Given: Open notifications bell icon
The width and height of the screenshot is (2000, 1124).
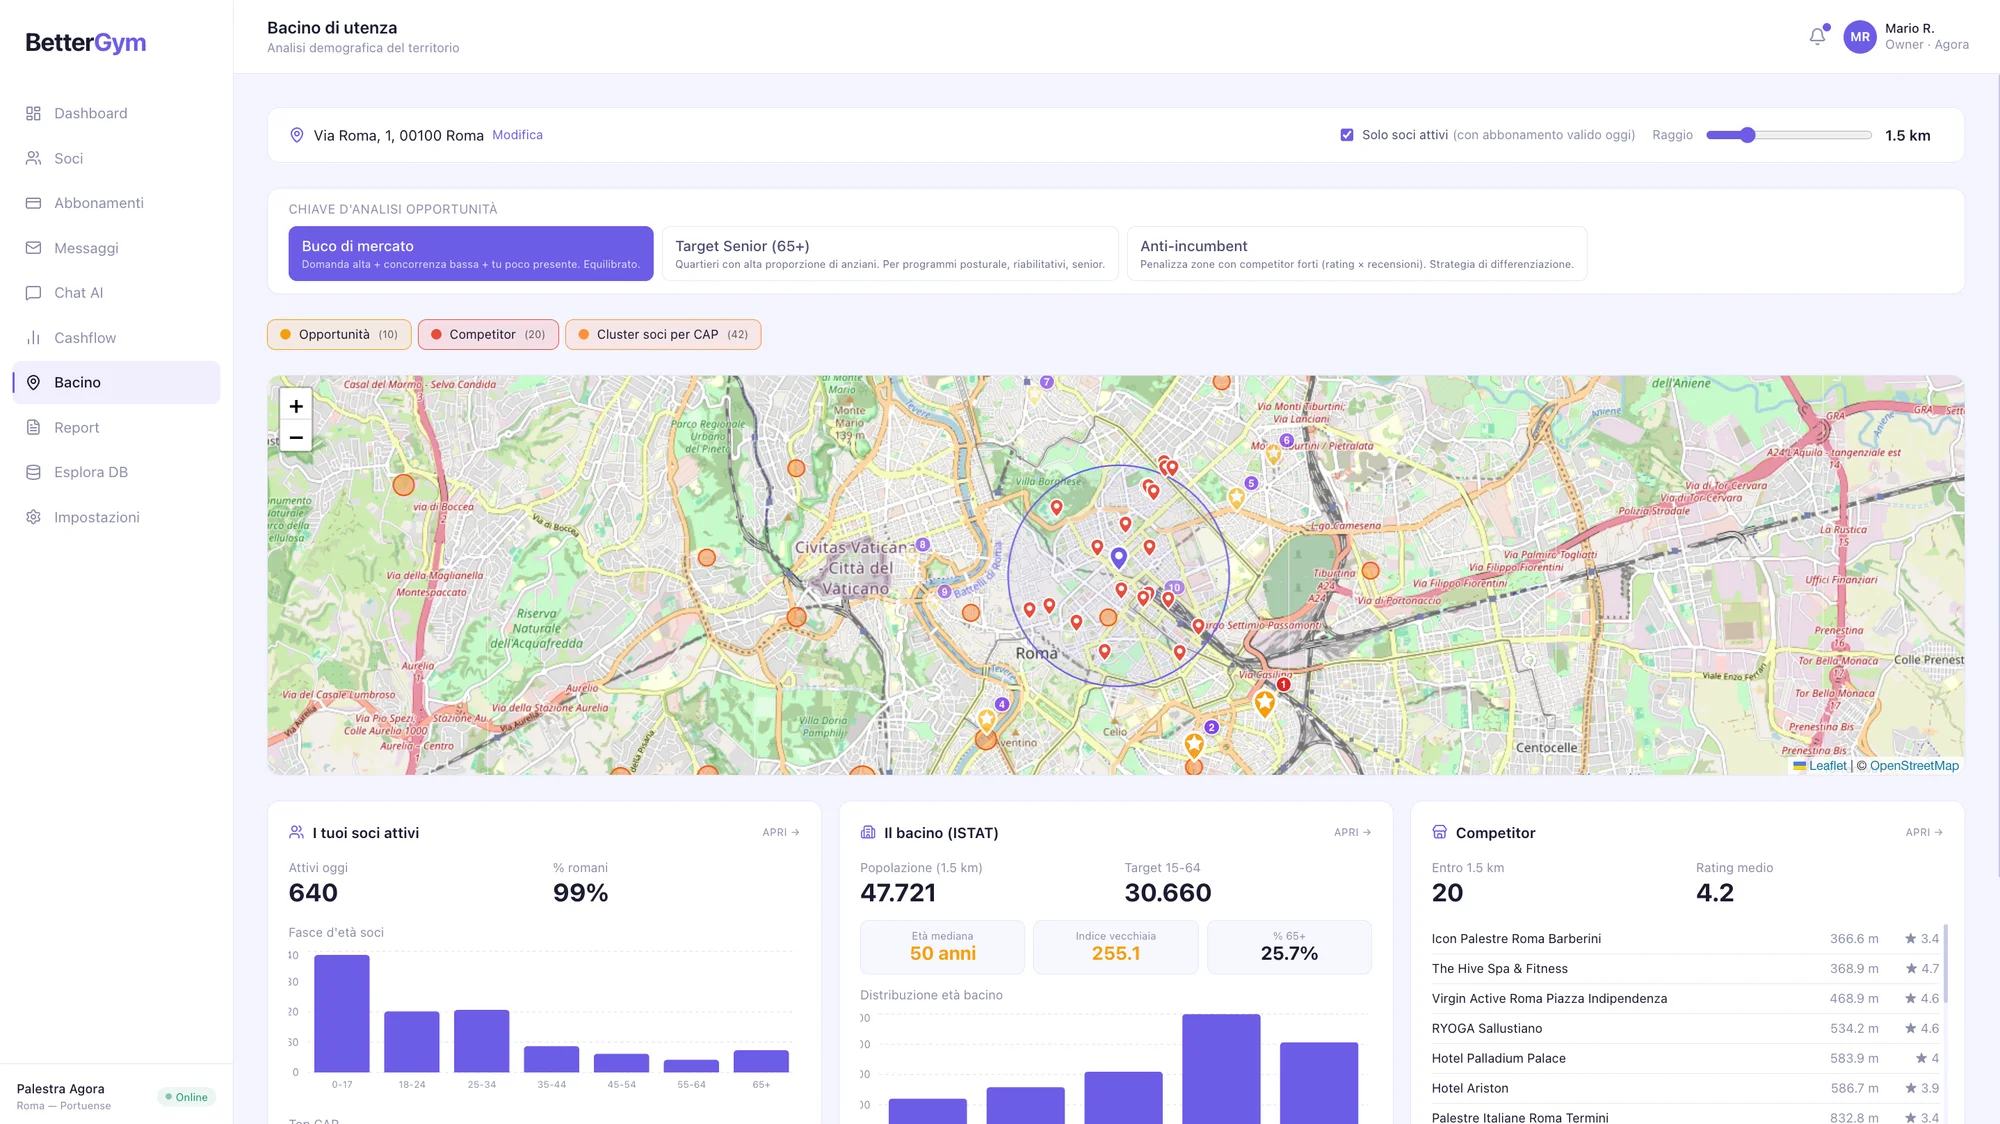Looking at the screenshot, I should pos(1818,36).
